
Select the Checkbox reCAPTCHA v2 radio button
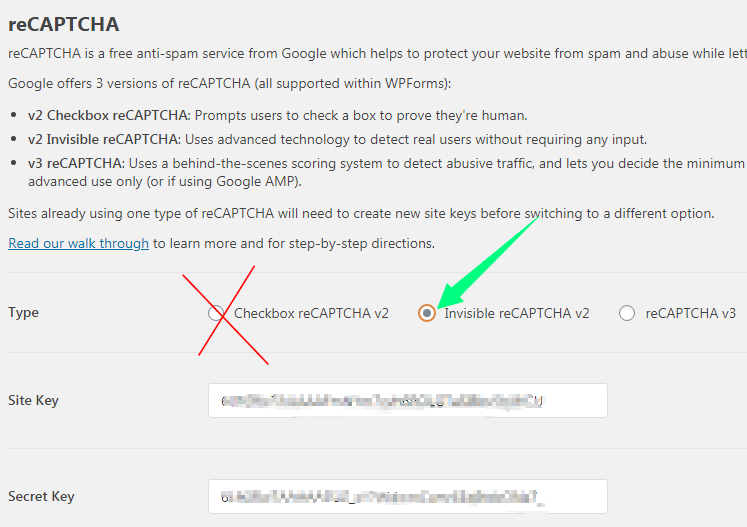pyautogui.click(x=216, y=313)
